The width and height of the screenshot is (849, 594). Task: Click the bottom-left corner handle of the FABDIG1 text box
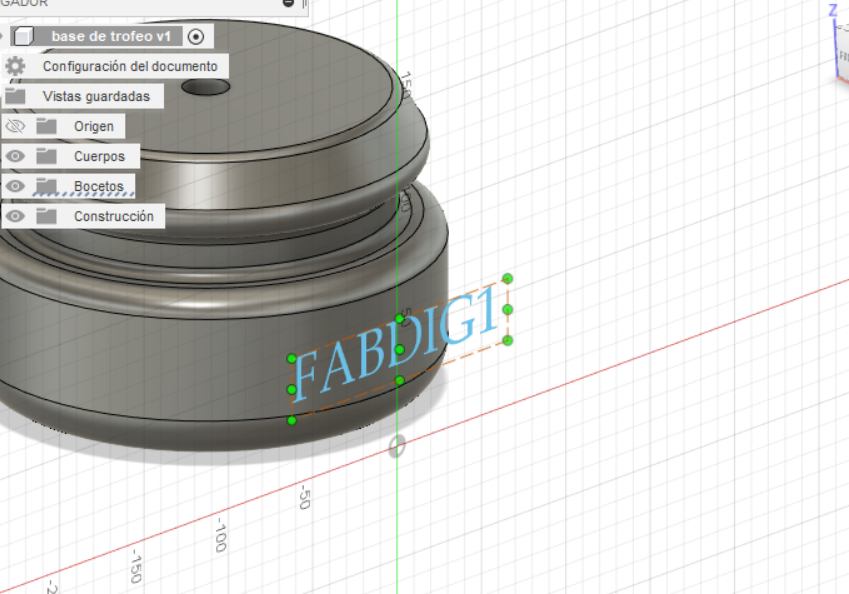[x=292, y=420]
